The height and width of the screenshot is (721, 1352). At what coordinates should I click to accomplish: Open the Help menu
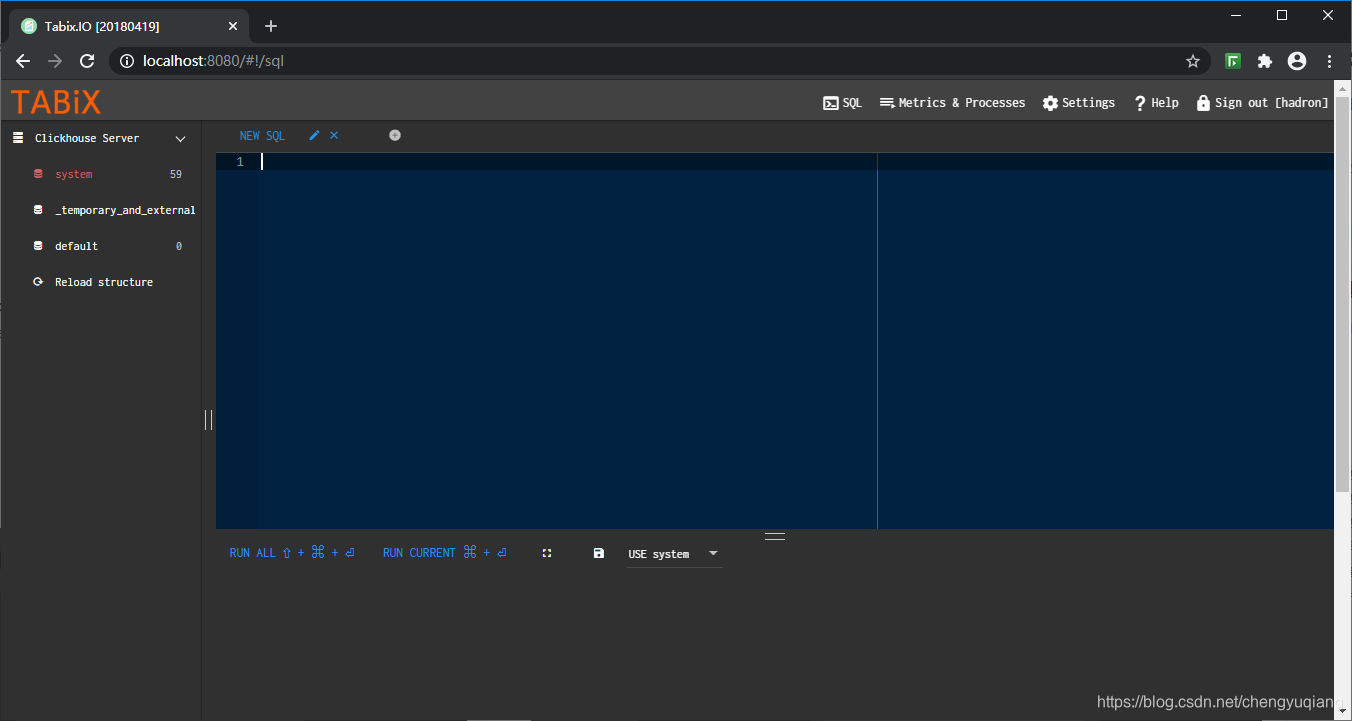[x=1156, y=103]
